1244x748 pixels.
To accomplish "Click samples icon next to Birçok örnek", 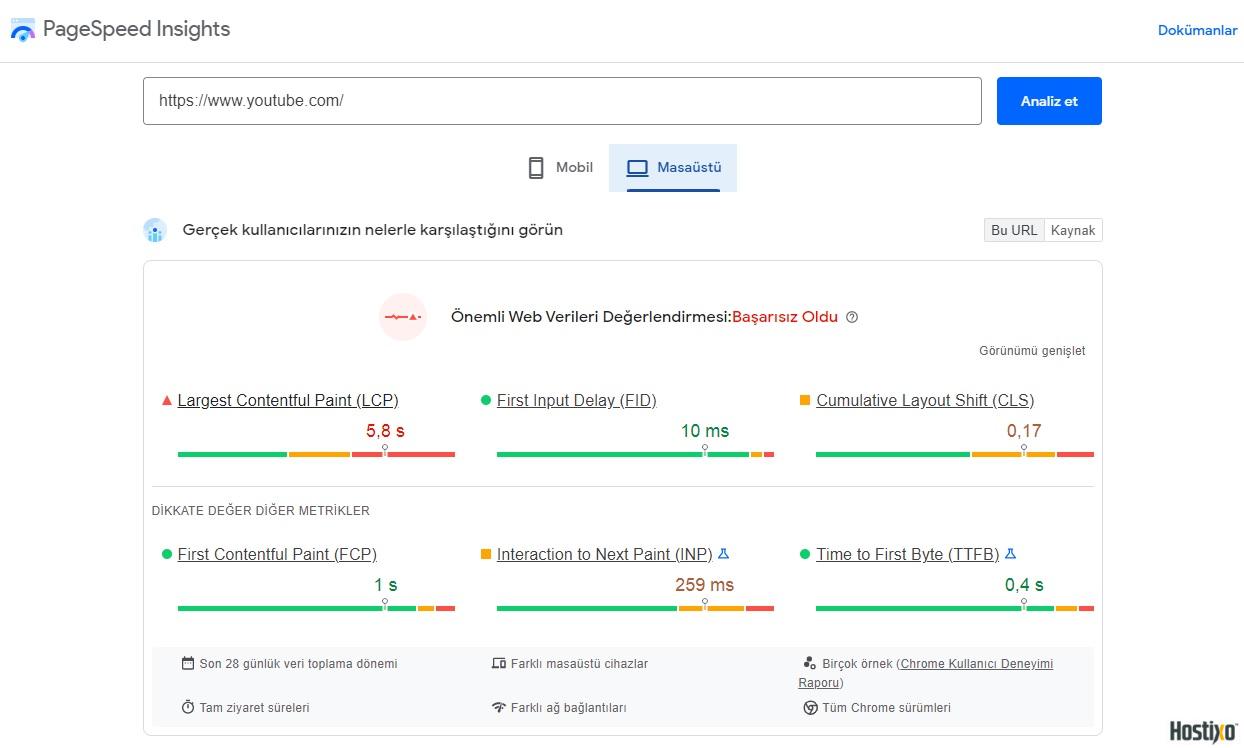I will pyautogui.click(x=809, y=663).
